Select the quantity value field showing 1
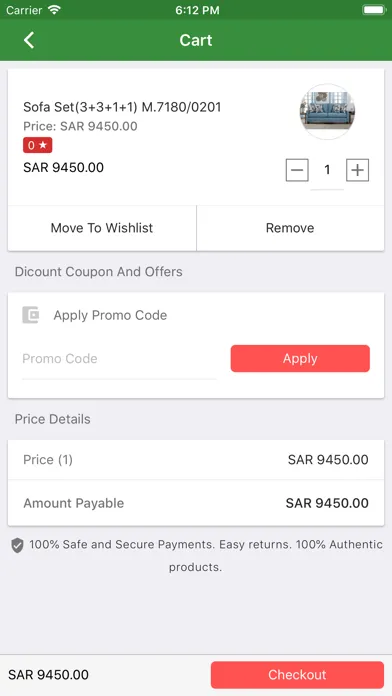The image size is (392, 696). [x=327, y=170]
